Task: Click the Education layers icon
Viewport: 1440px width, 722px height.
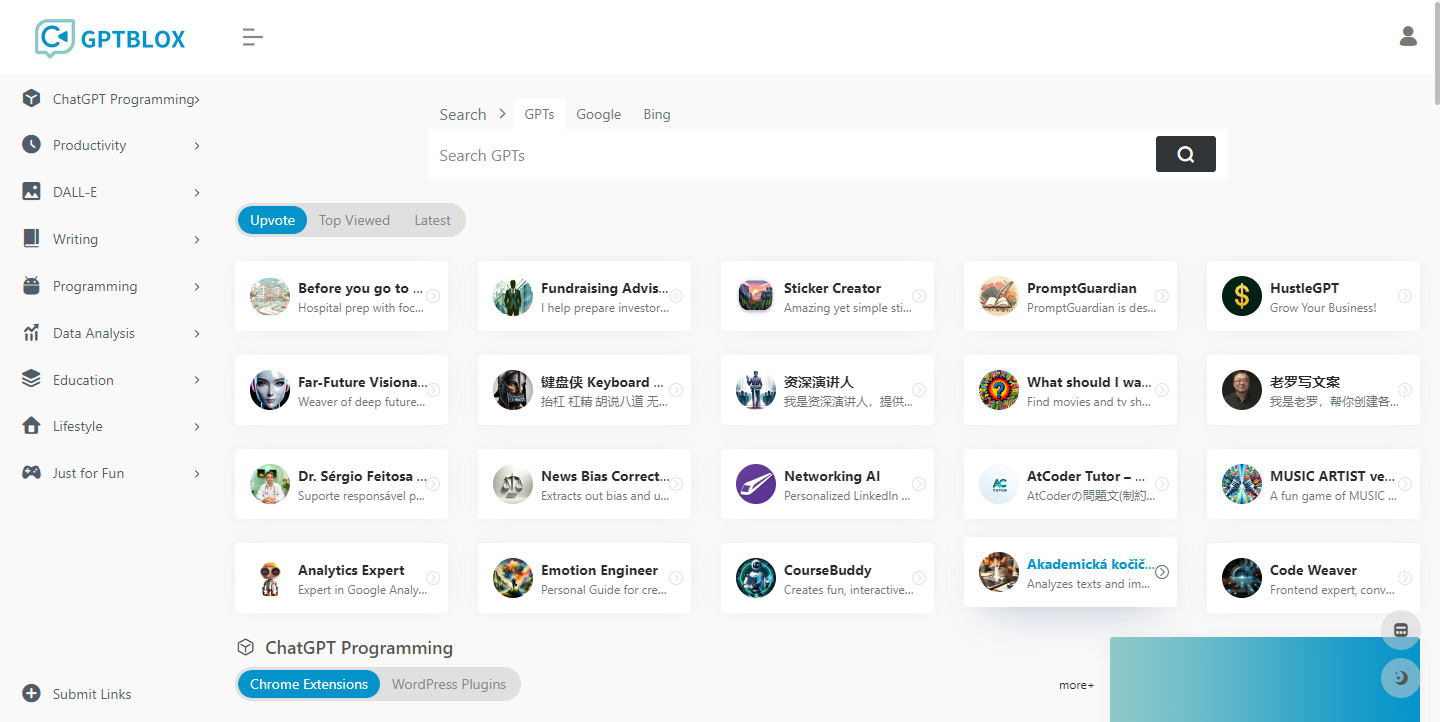Action: 32,380
